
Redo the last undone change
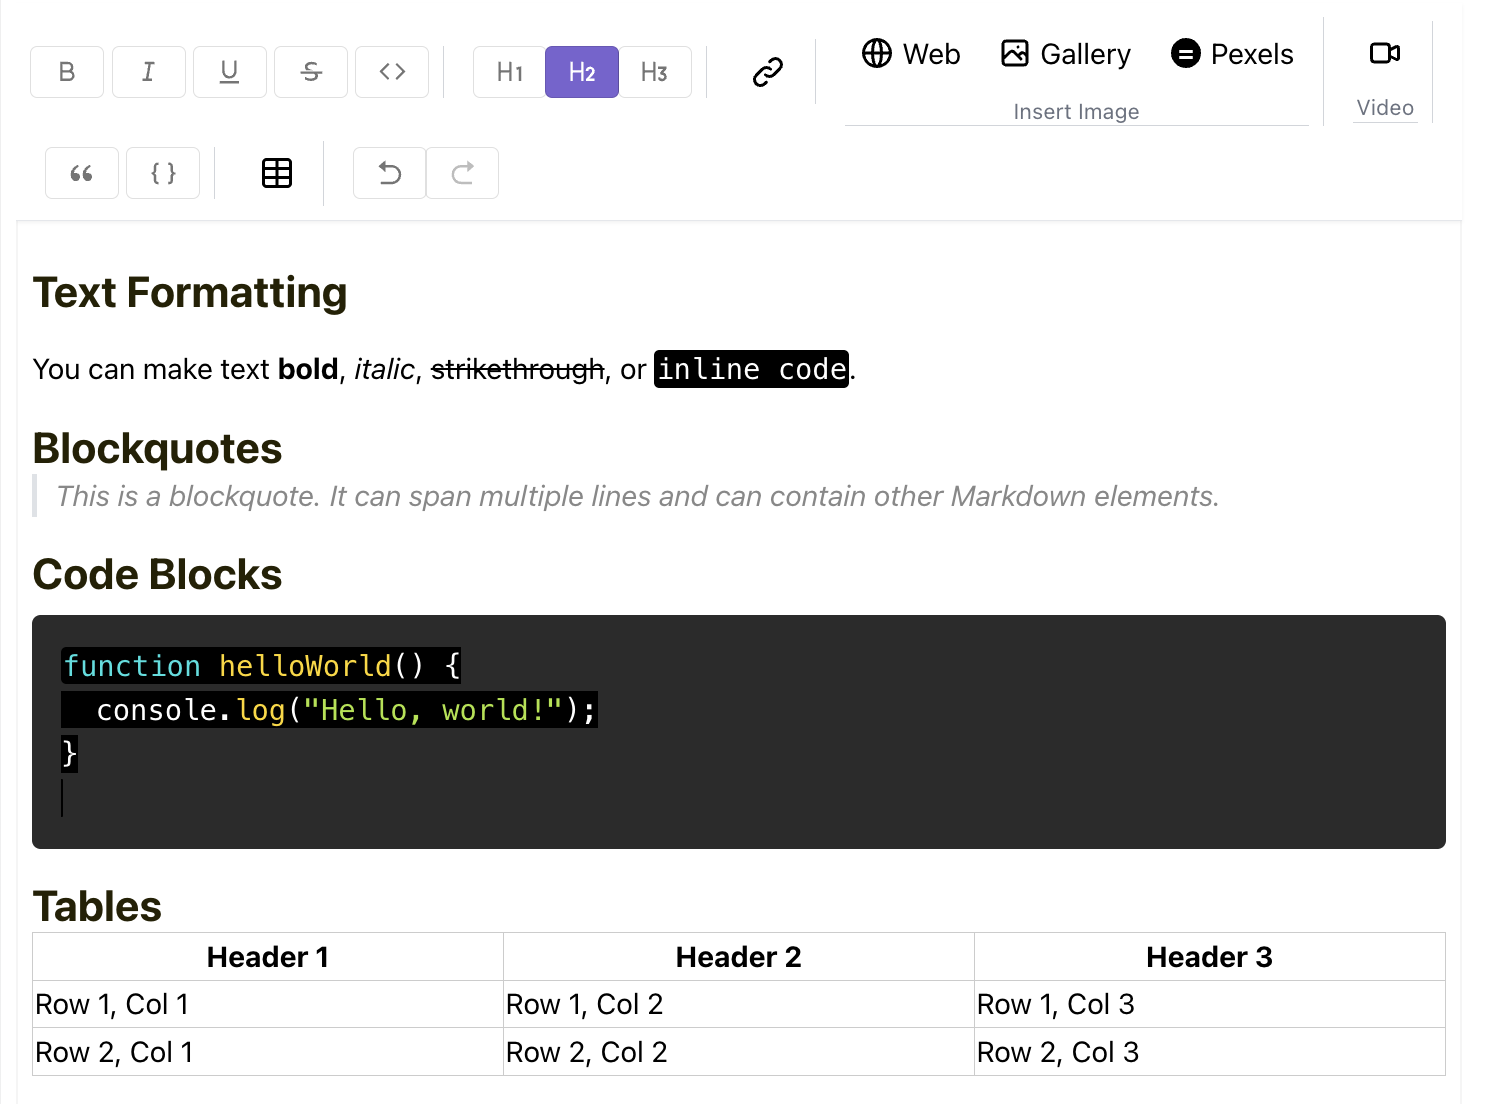point(462,172)
